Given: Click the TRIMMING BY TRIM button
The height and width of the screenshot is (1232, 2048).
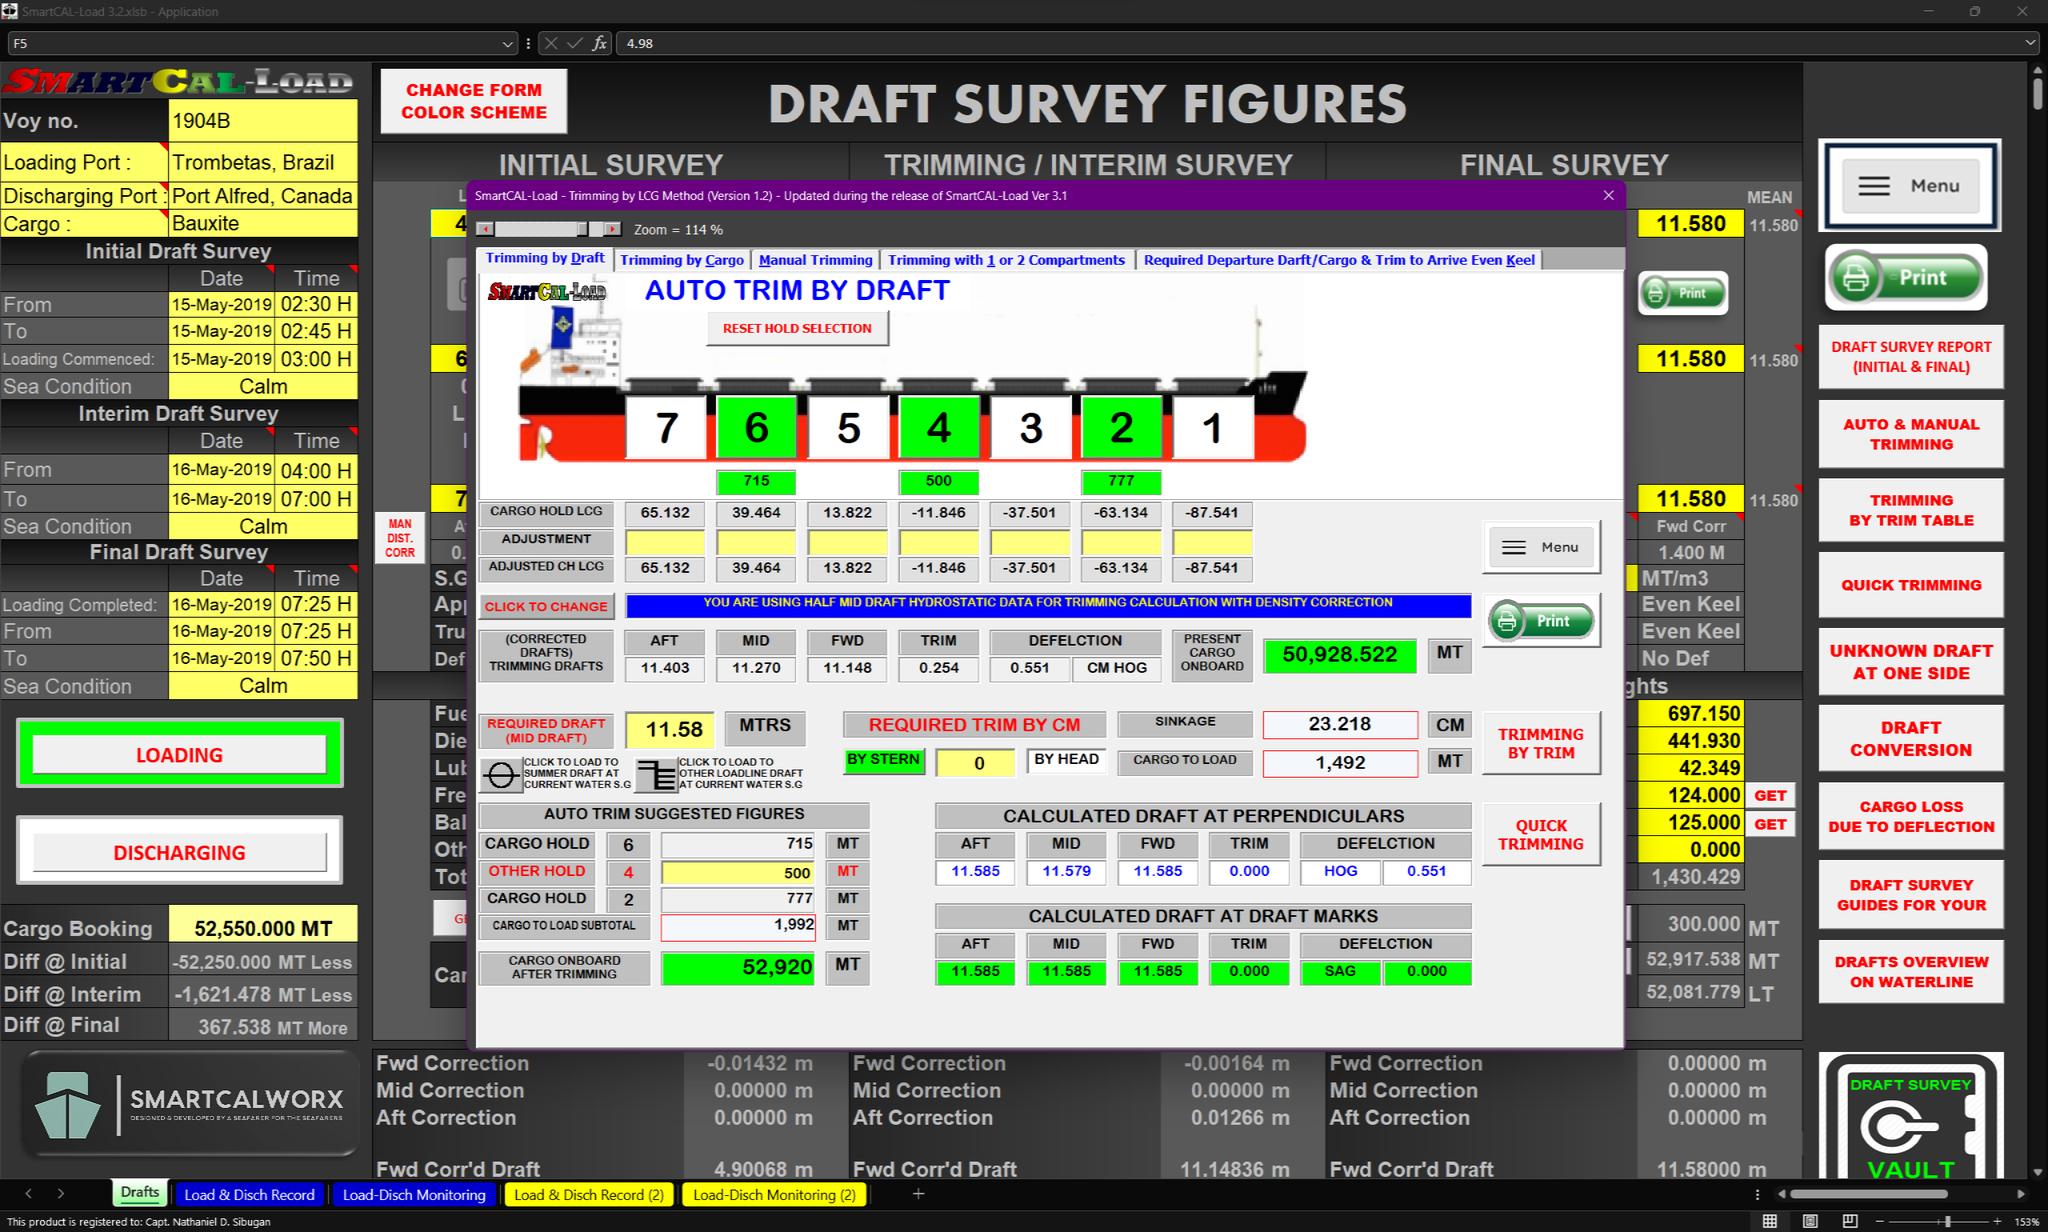Looking at the screenshot, I should click(1541, 743).
